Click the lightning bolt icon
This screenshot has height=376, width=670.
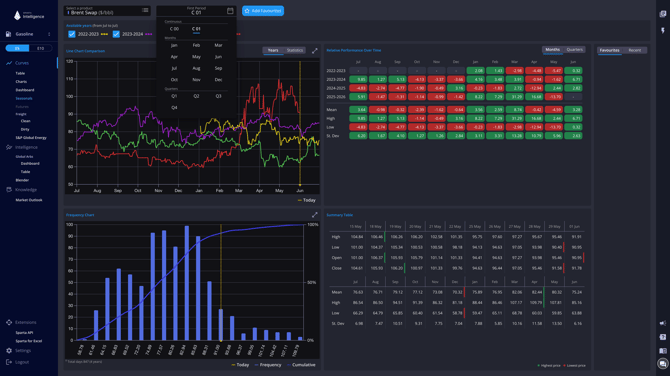pos(663,30)
